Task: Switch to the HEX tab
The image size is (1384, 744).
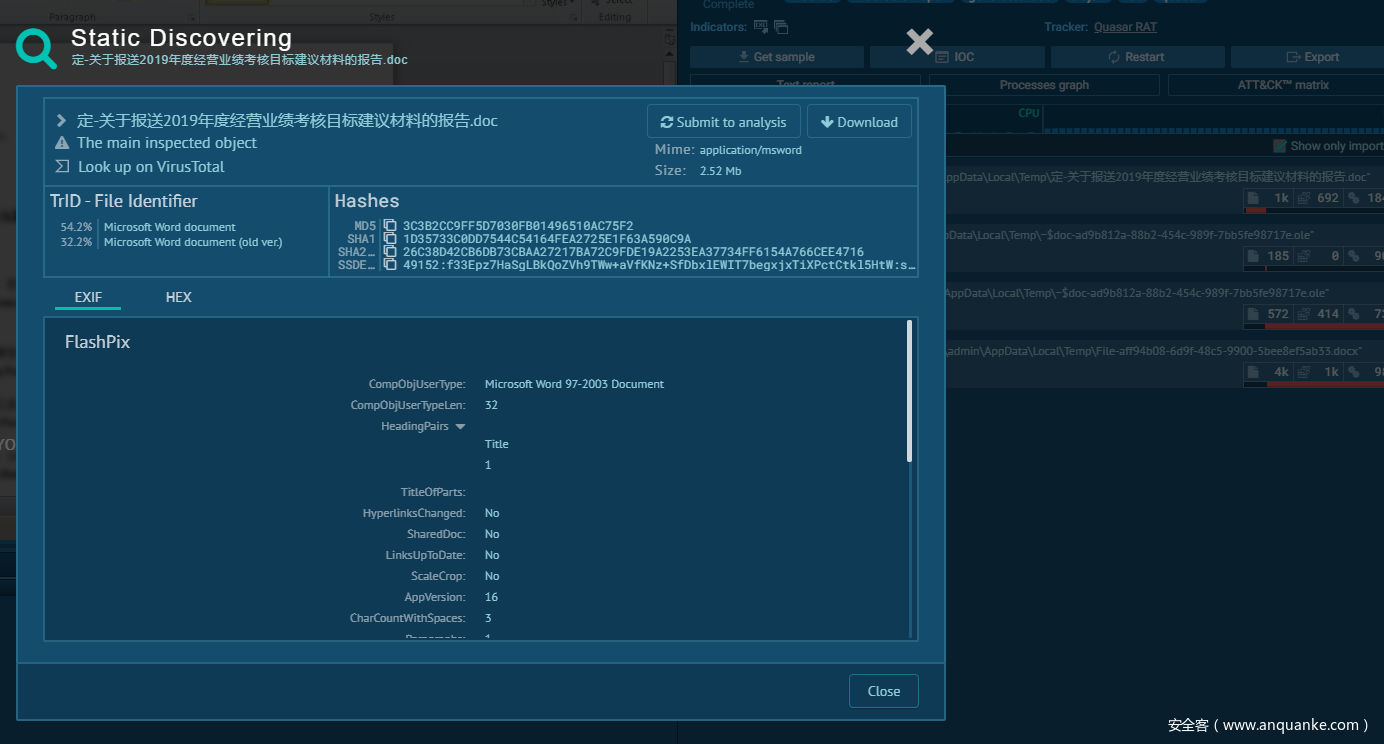Action: [178, 297]
